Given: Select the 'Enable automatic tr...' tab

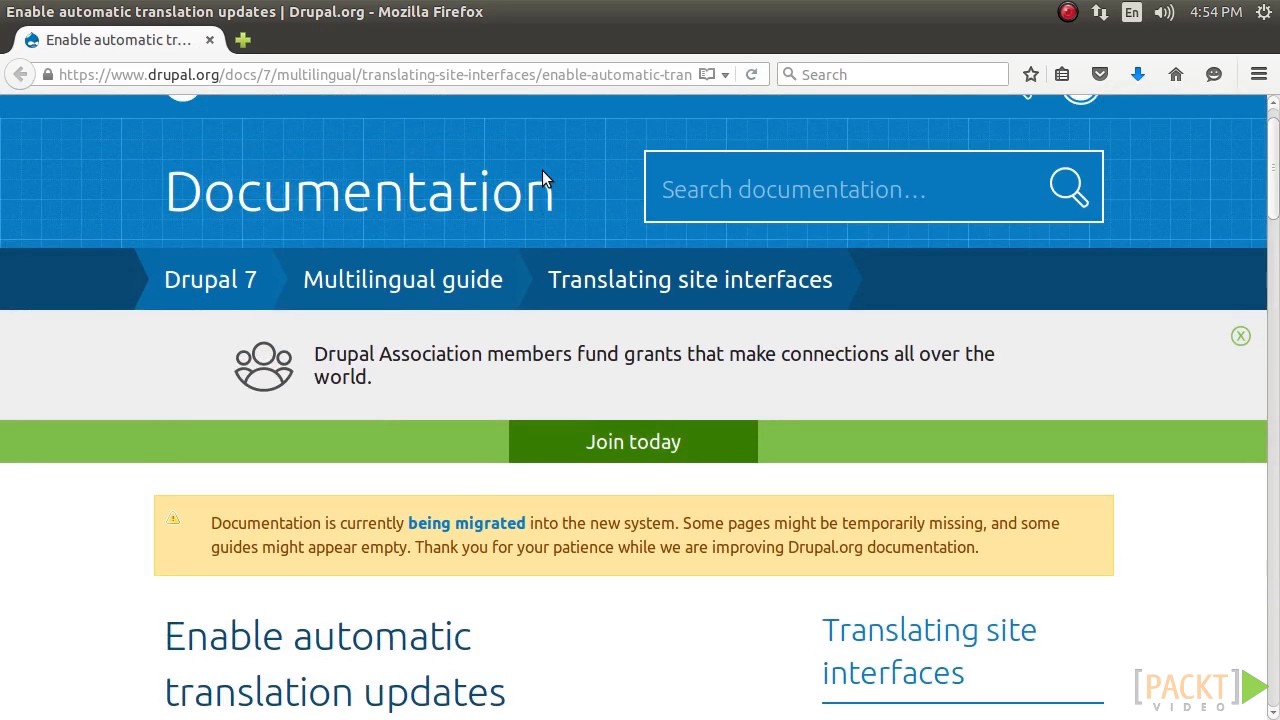Looking at the screenshot, I should (118, 40).
